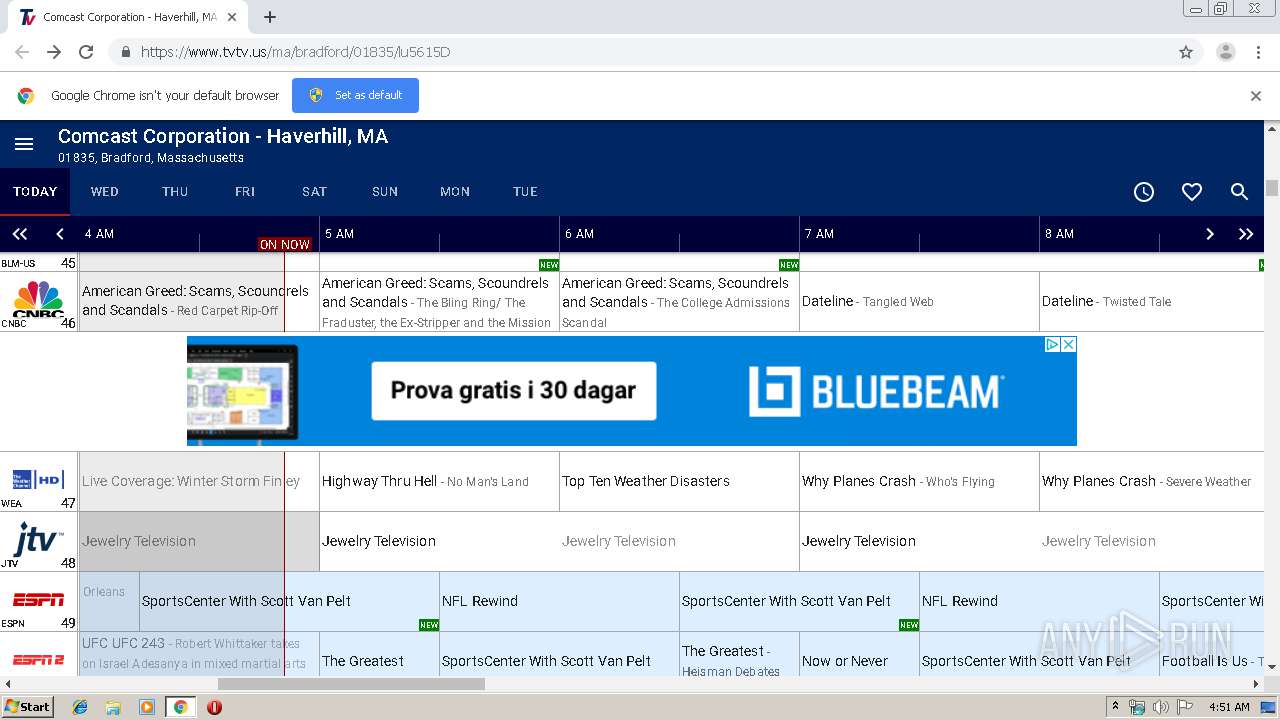The image size is (1280, 720).
Task: Open American Greed Red Carpet Rip-Off listing
Action: coord(199,301)
